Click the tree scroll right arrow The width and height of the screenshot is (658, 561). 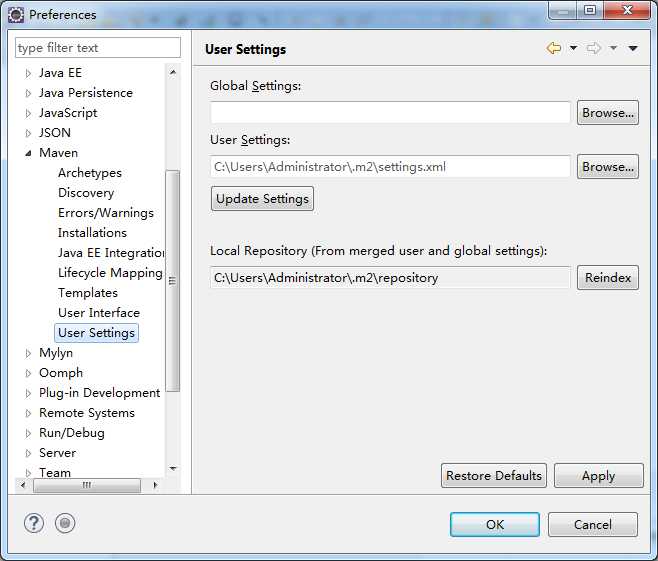155,485
